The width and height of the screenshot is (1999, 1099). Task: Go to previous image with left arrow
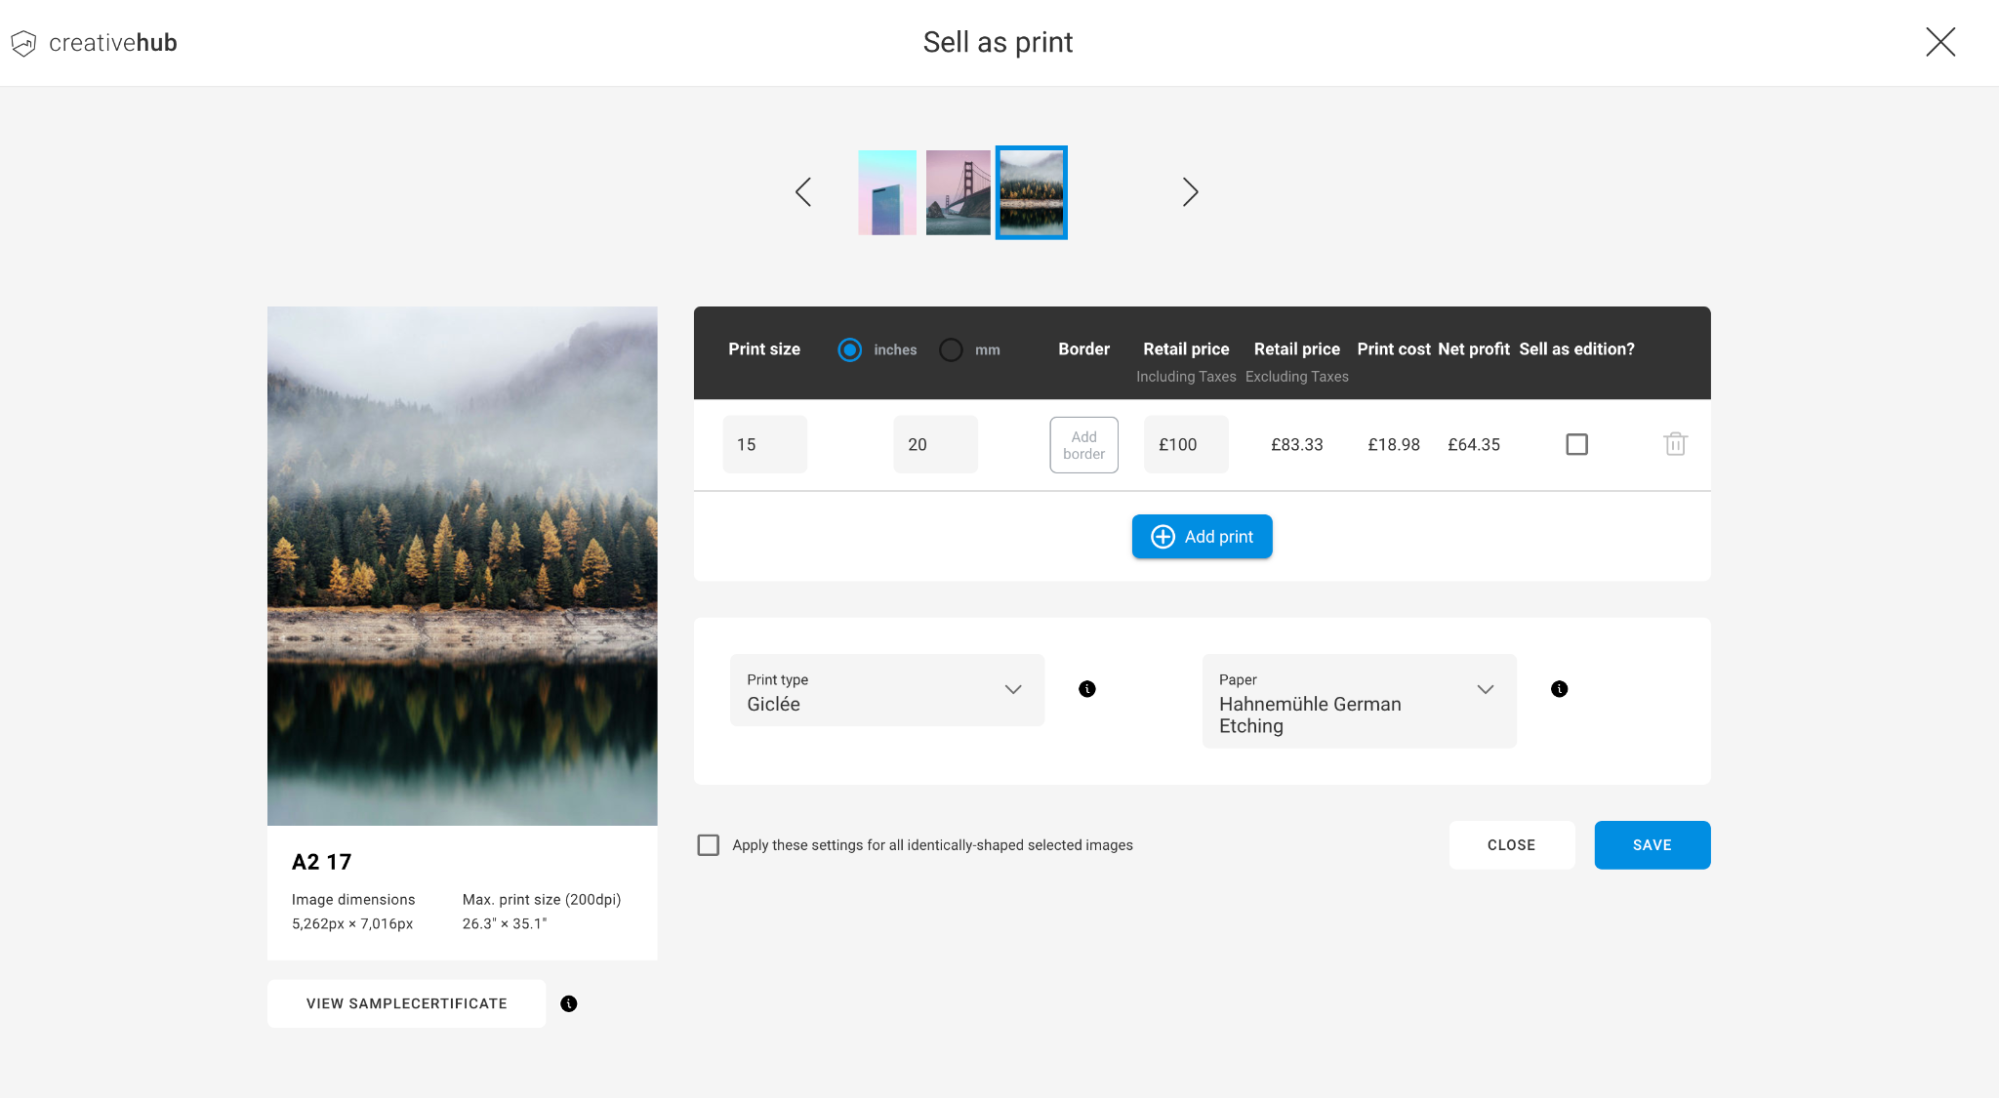click(x=803, y=192)
